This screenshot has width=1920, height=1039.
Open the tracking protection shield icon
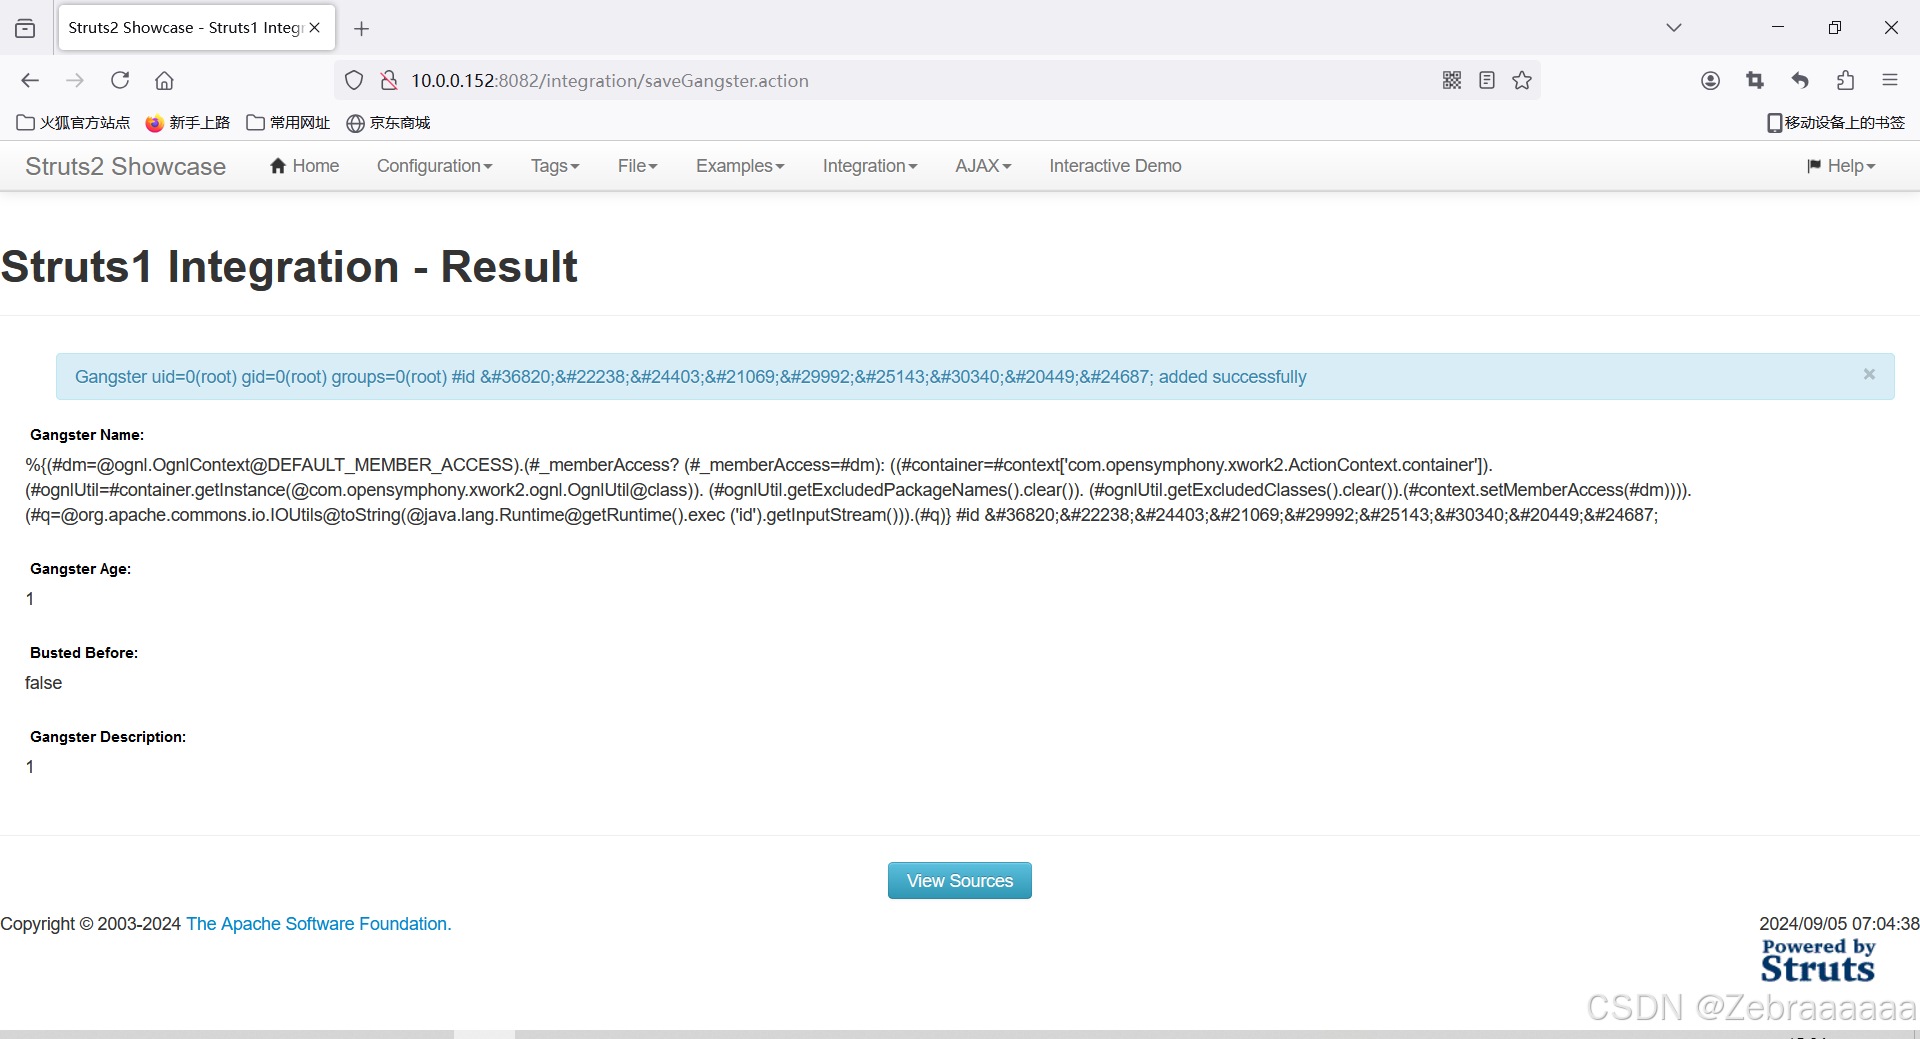point(354,81)
